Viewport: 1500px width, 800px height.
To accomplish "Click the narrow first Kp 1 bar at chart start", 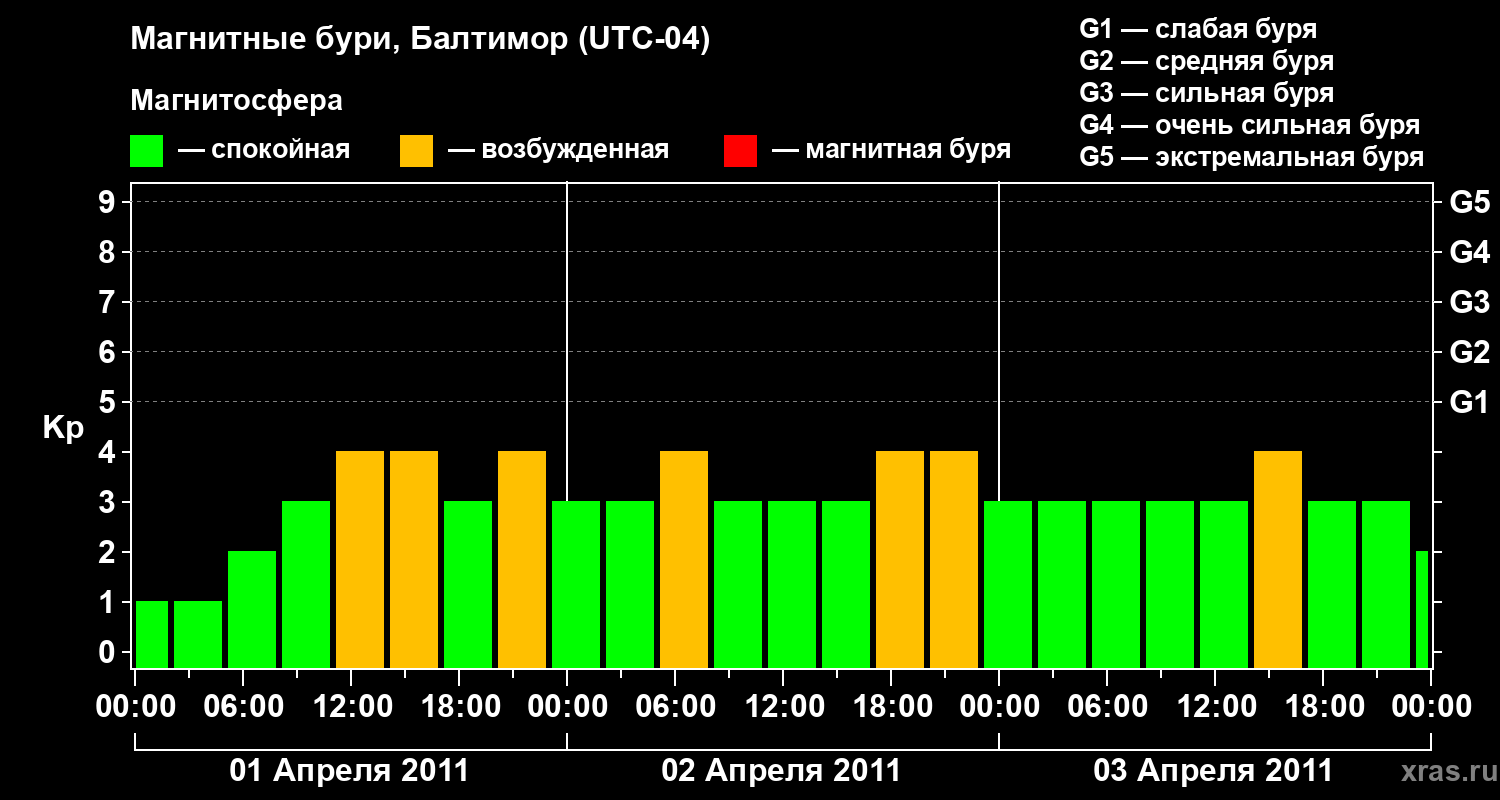I will point(152,634).
